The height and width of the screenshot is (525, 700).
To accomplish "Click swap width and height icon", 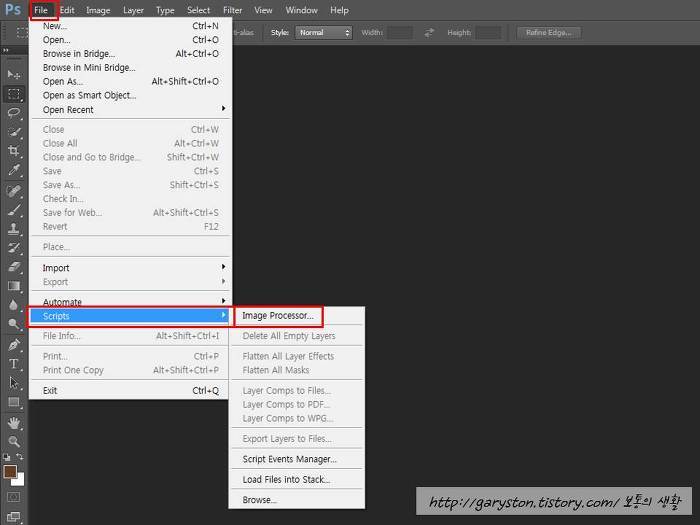I will (x=429, y=33).
